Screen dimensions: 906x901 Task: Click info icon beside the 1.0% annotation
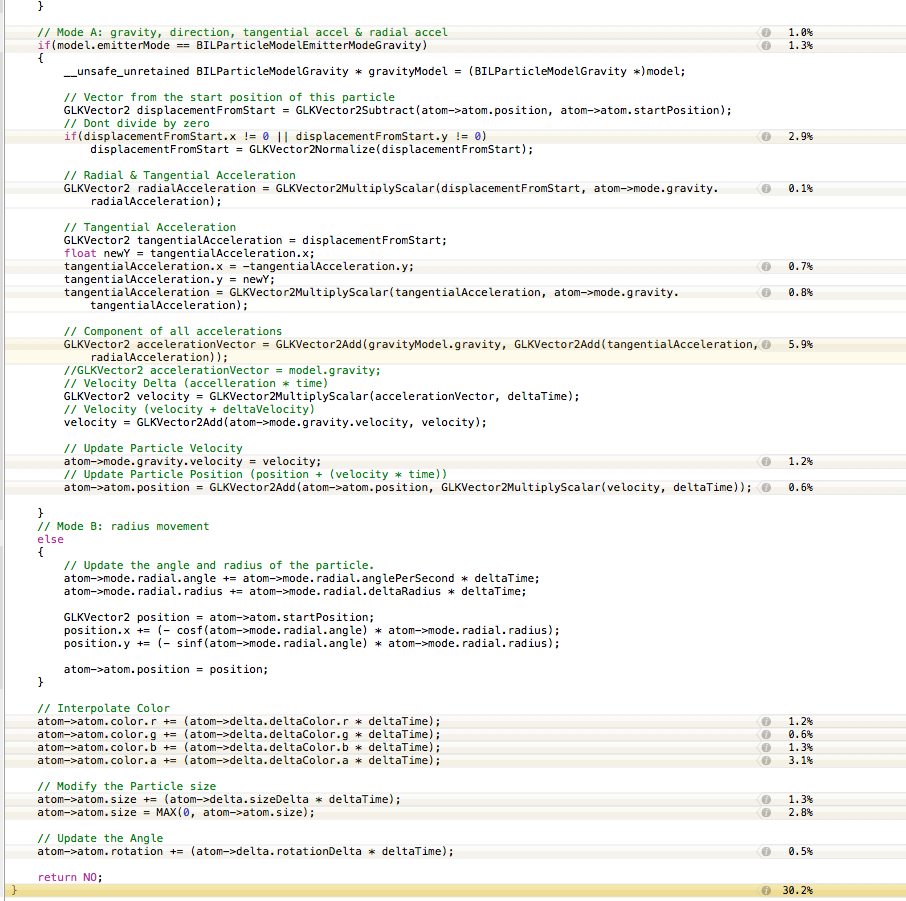[765, 33]
